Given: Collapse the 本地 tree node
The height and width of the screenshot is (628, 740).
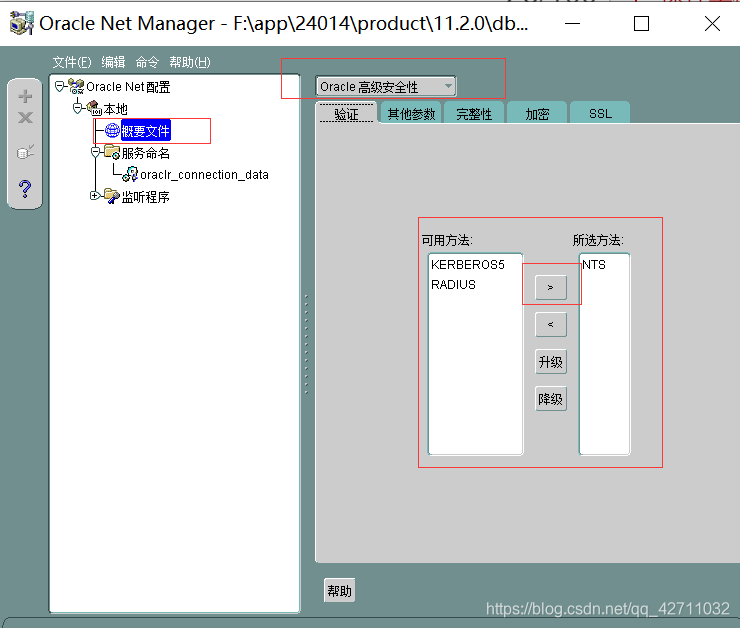Looking at the screenshot, I should click(77, 109).
